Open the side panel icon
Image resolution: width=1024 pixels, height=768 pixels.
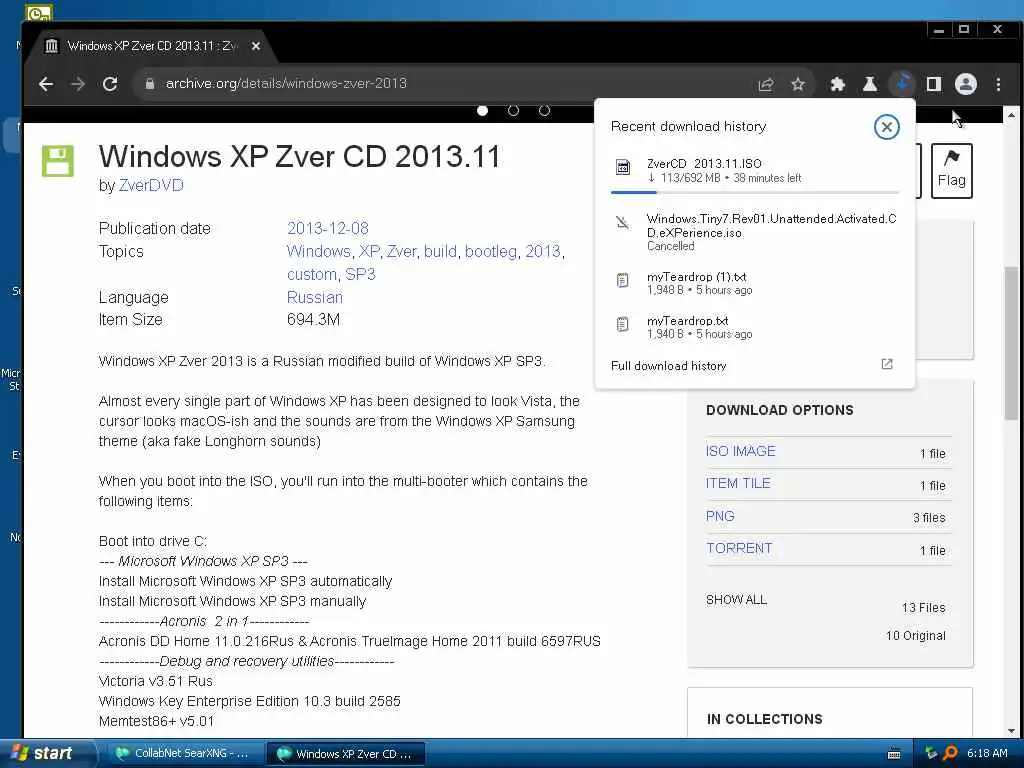point(934,84)
